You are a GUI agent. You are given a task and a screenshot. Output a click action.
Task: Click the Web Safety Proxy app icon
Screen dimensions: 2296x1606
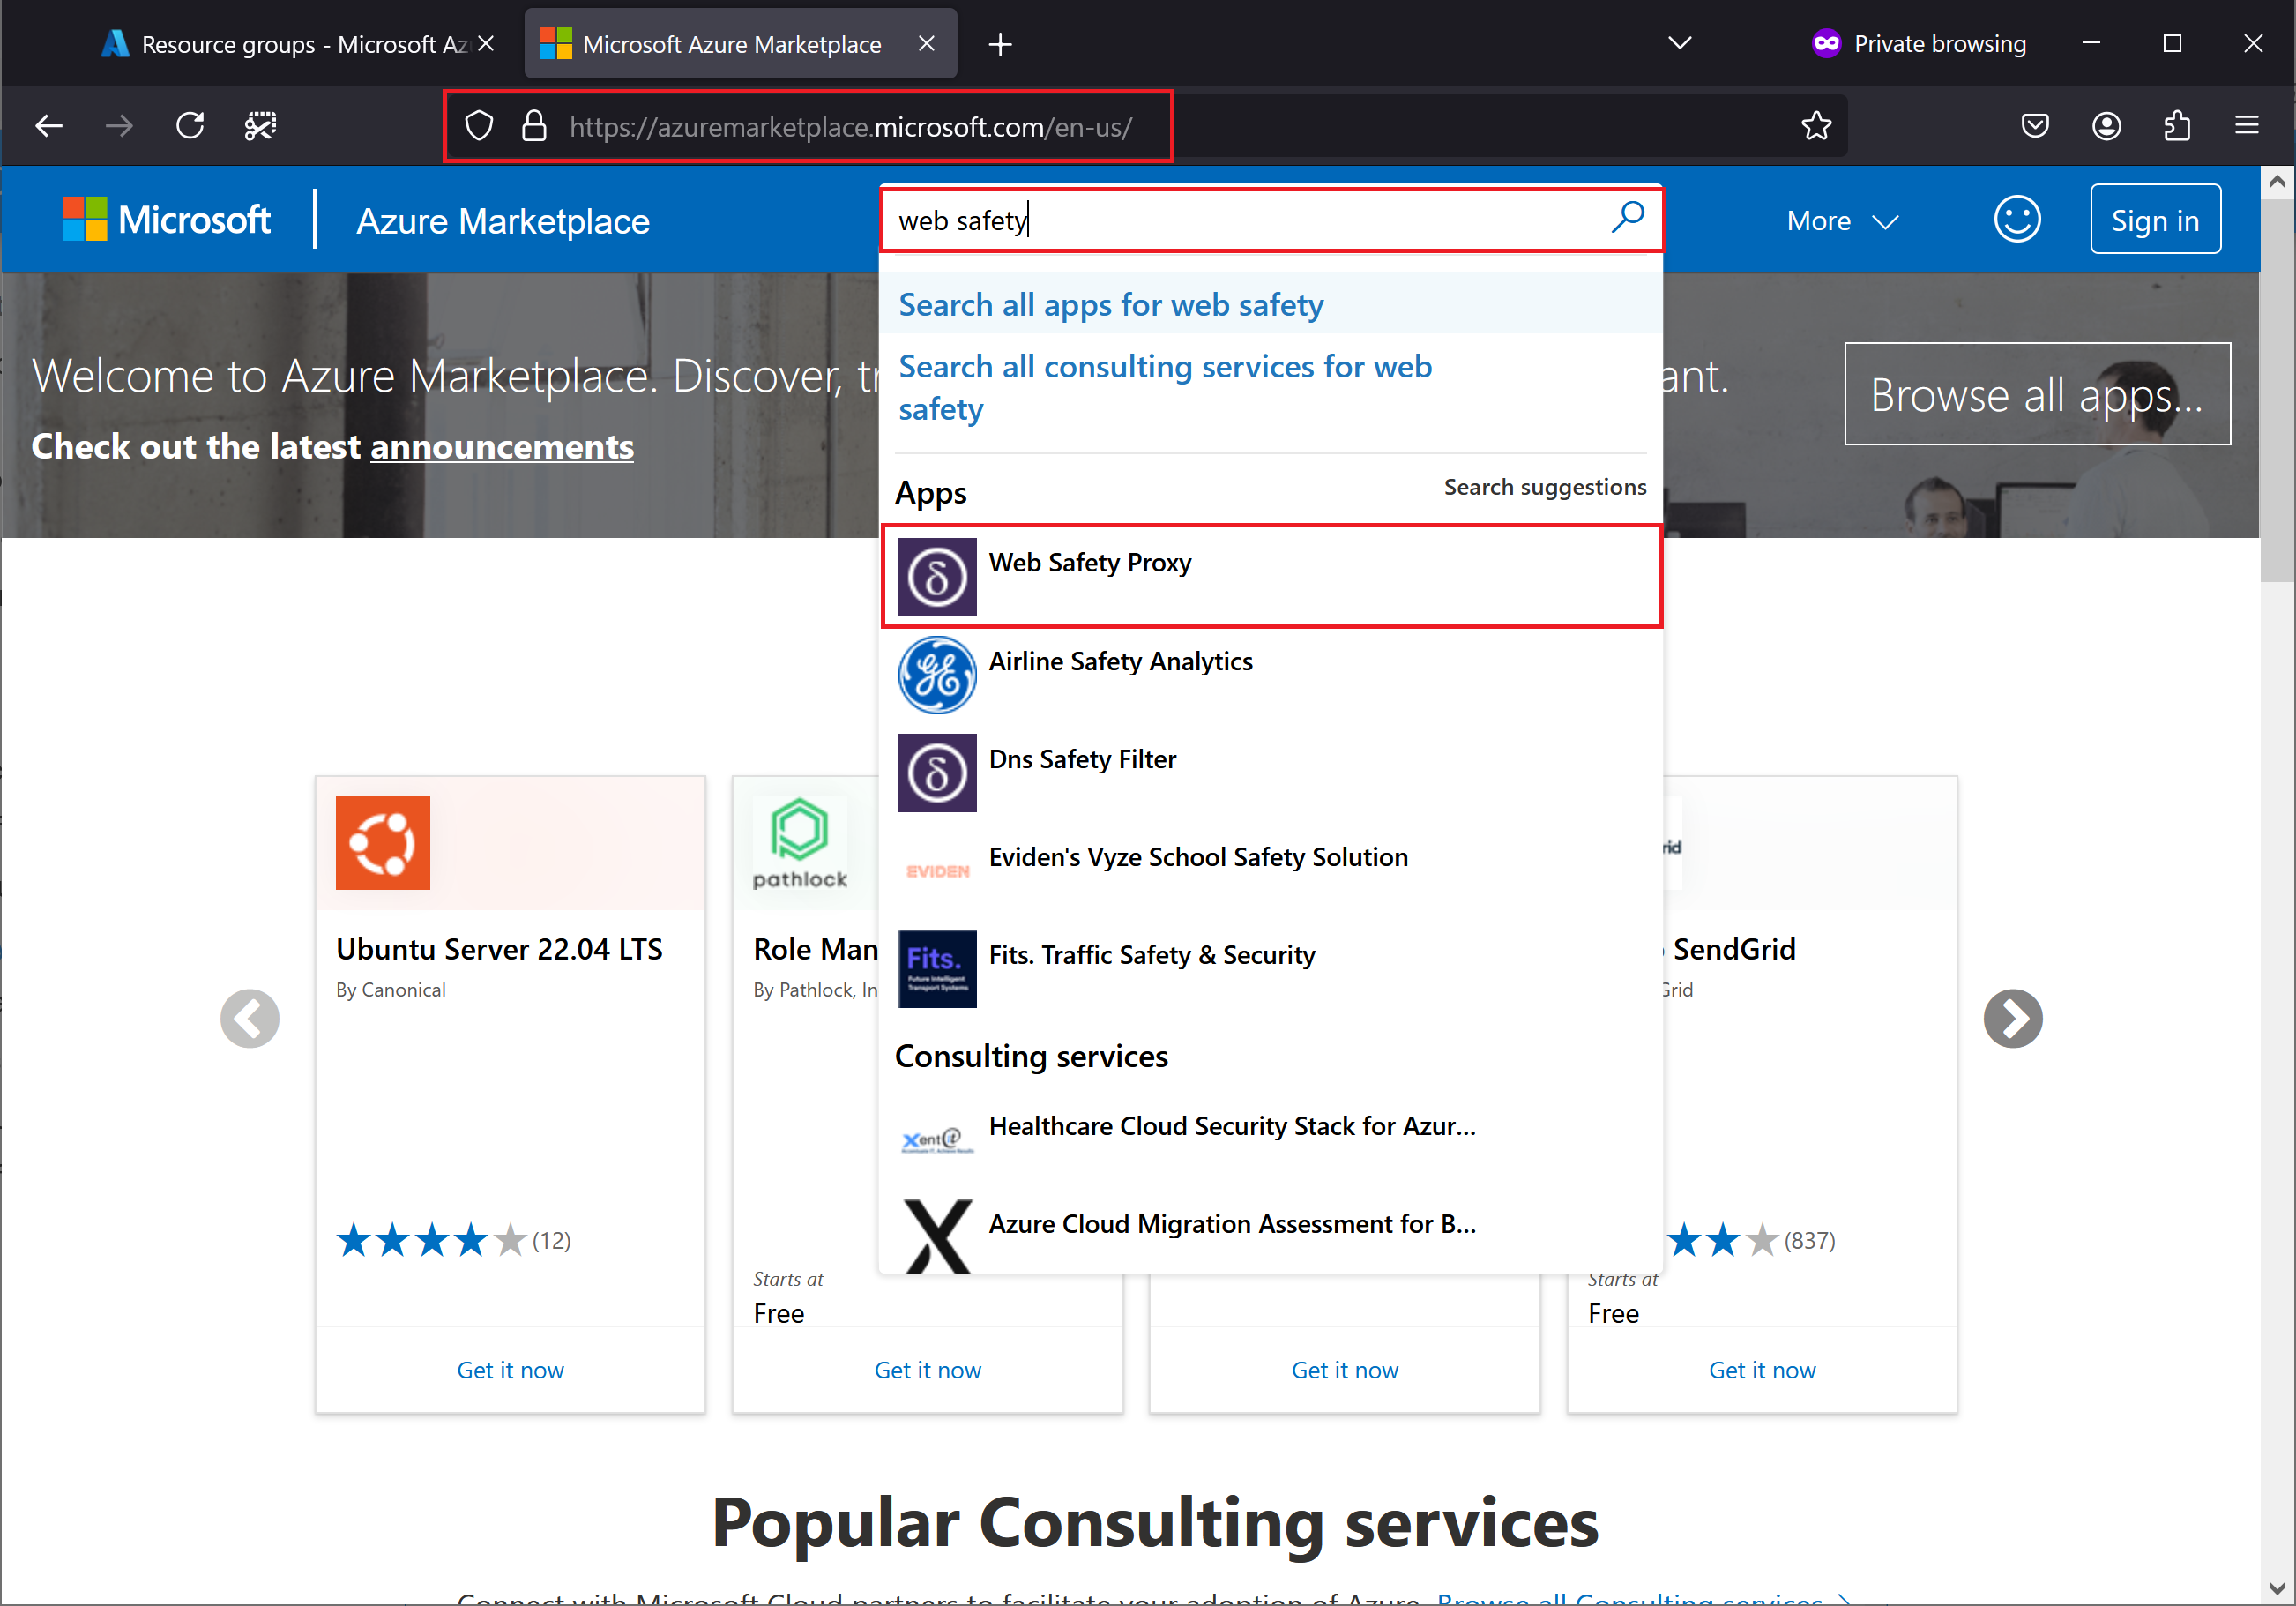(x=937, y=577)
